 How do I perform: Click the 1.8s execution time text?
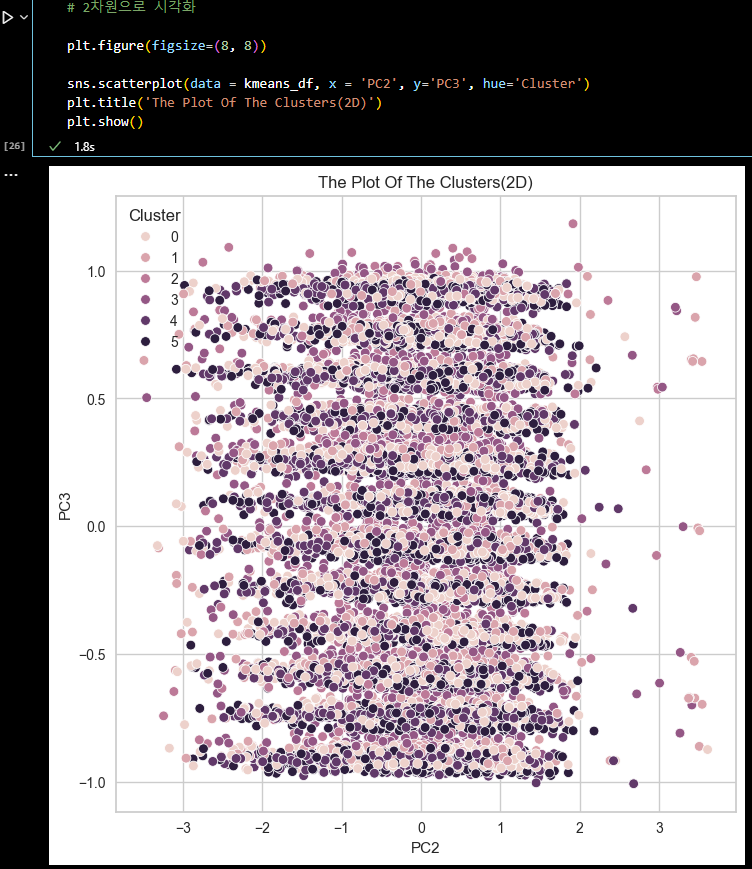(84, 147)
